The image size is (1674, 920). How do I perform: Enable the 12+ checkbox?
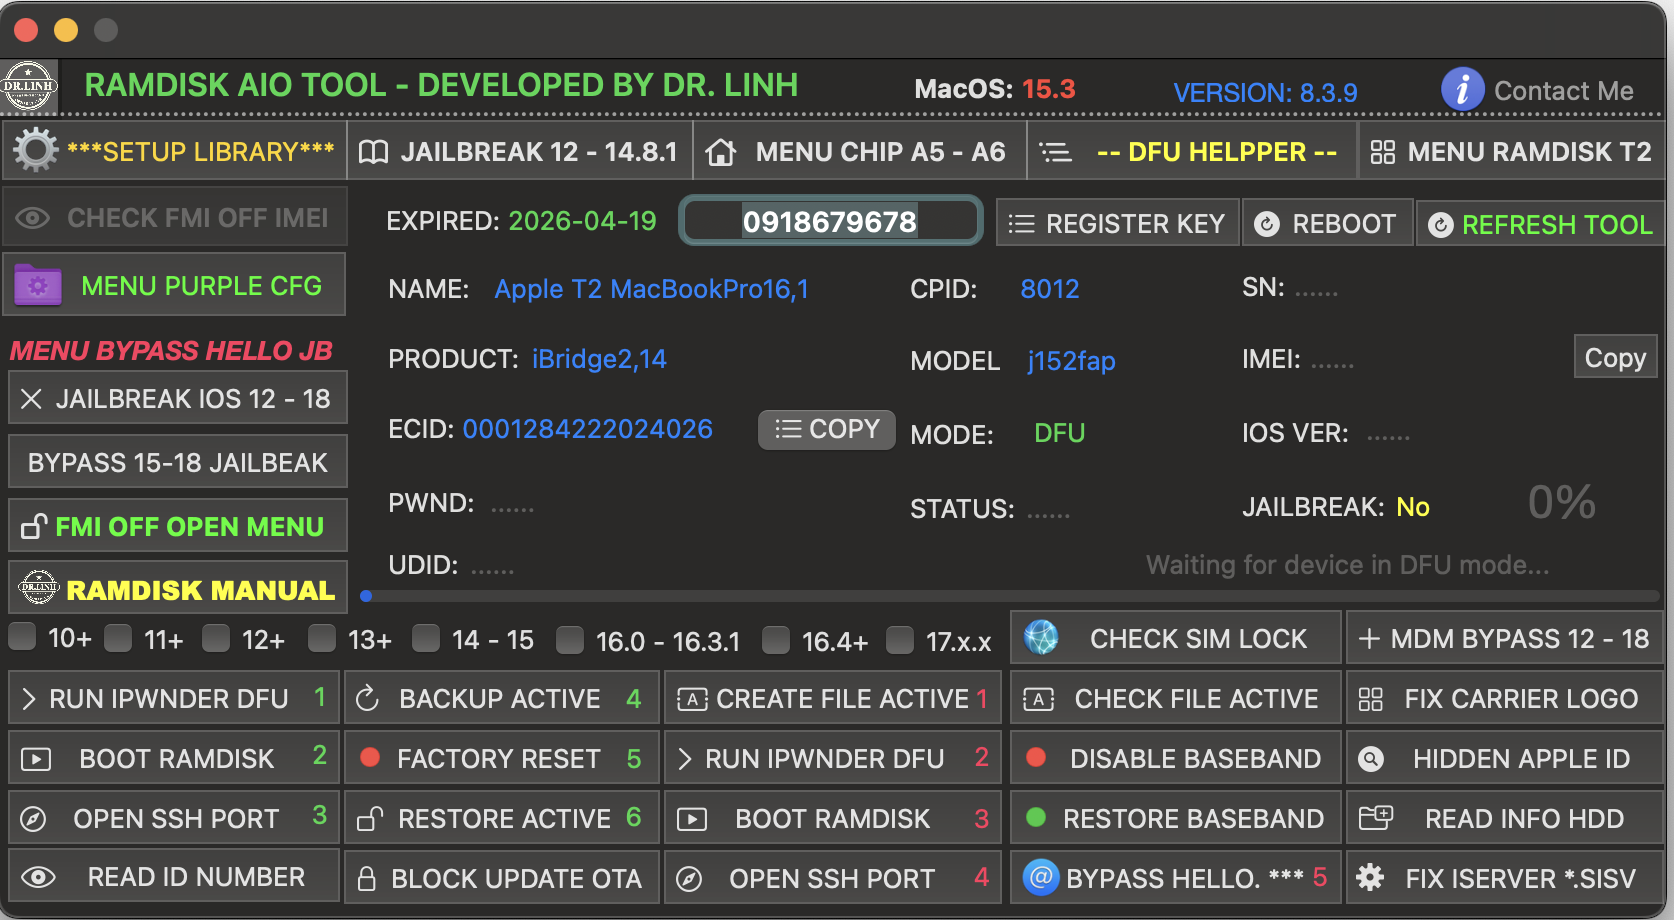(216, 637)
